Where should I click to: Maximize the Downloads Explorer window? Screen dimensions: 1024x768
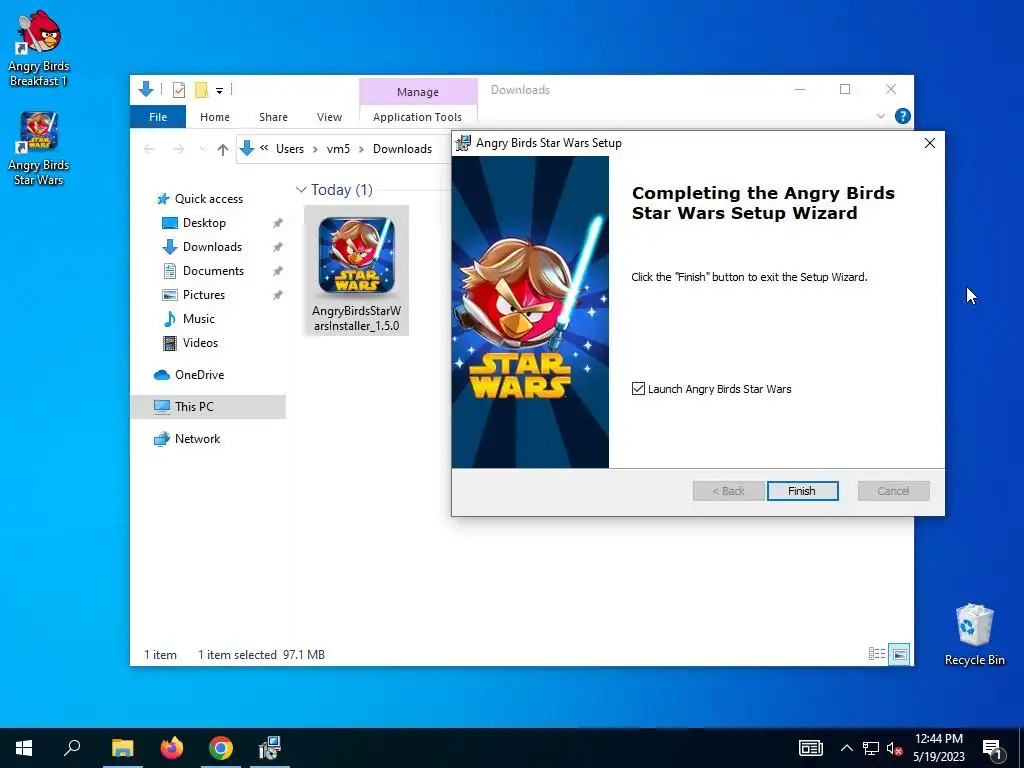845,89
